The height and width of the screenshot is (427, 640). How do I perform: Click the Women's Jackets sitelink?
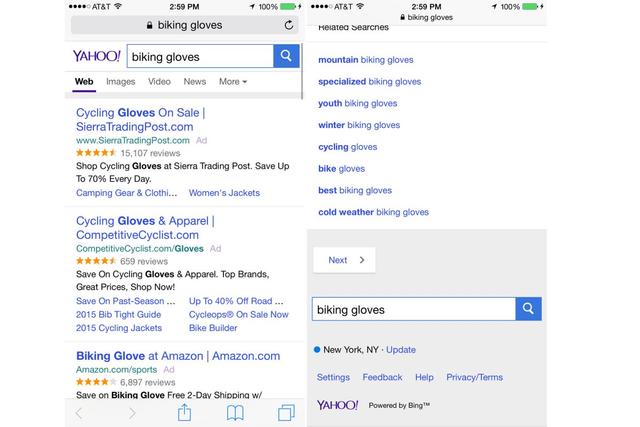coord(224,193)
